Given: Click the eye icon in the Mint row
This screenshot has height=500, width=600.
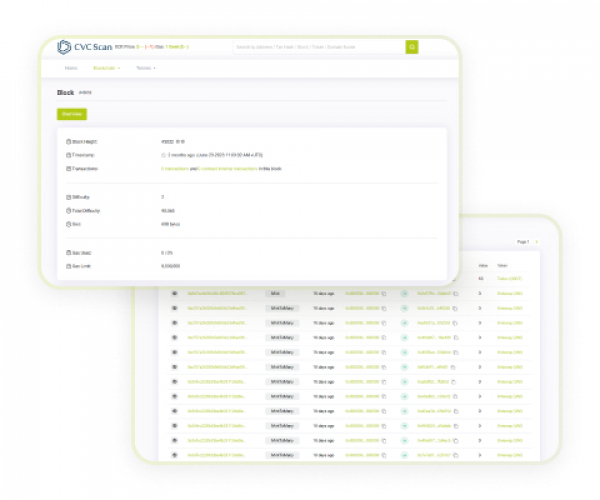Looking at the screenshot, I should (174, 293).
